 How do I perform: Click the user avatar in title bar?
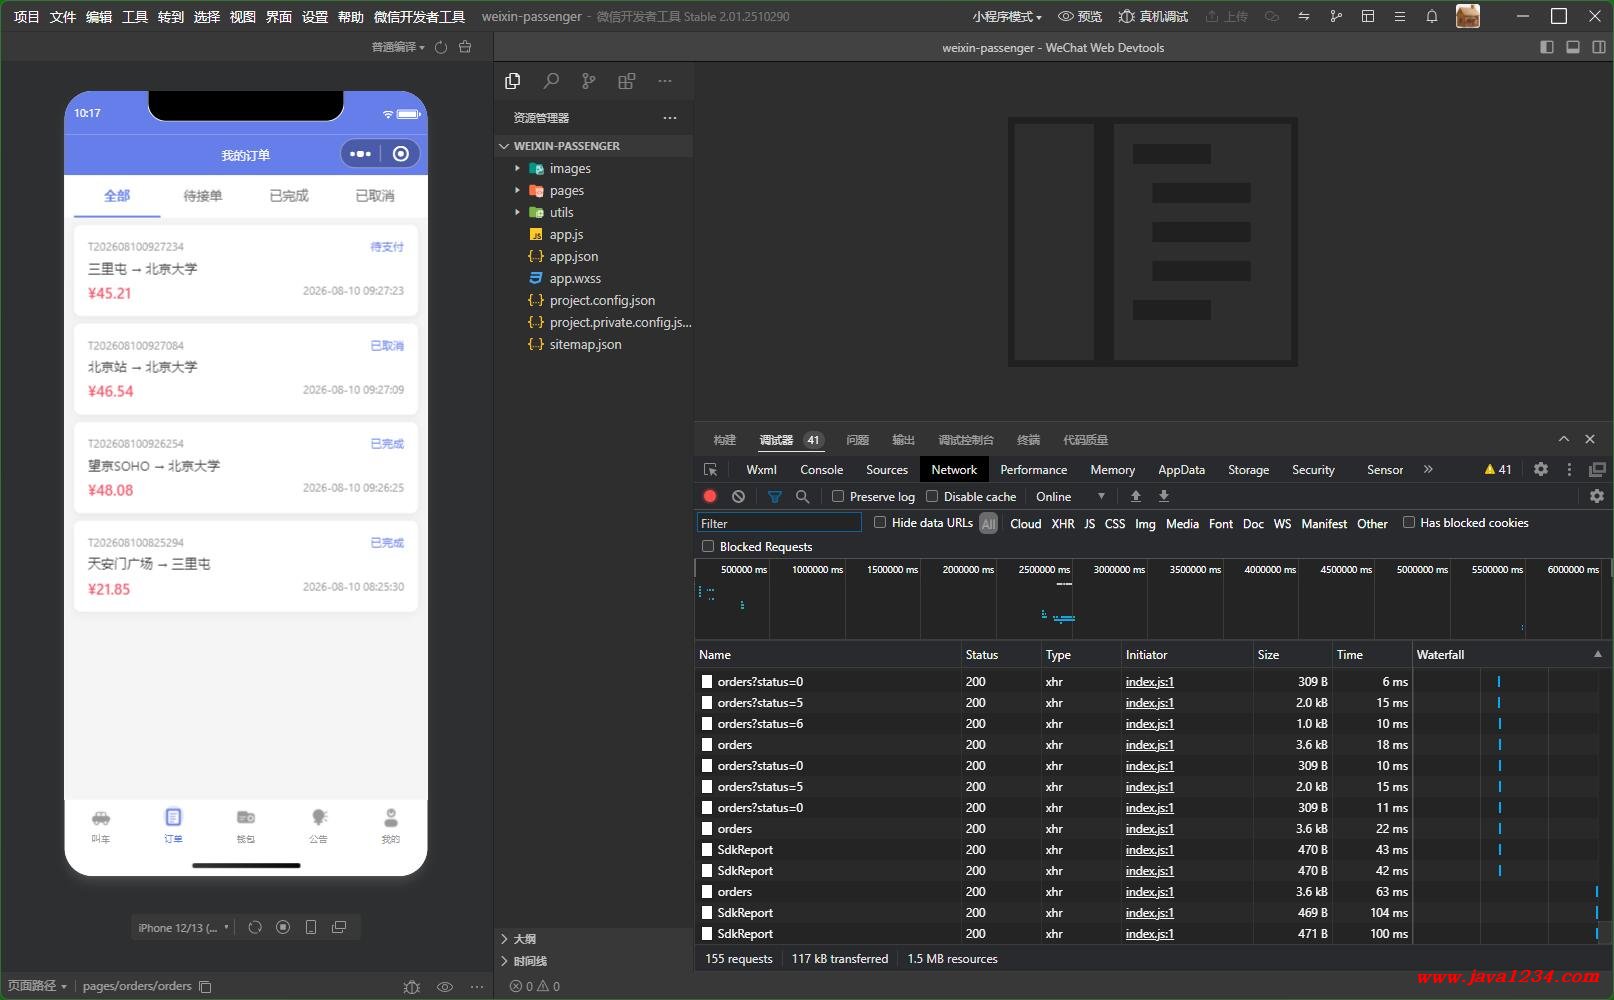[x=1468, y=16]
